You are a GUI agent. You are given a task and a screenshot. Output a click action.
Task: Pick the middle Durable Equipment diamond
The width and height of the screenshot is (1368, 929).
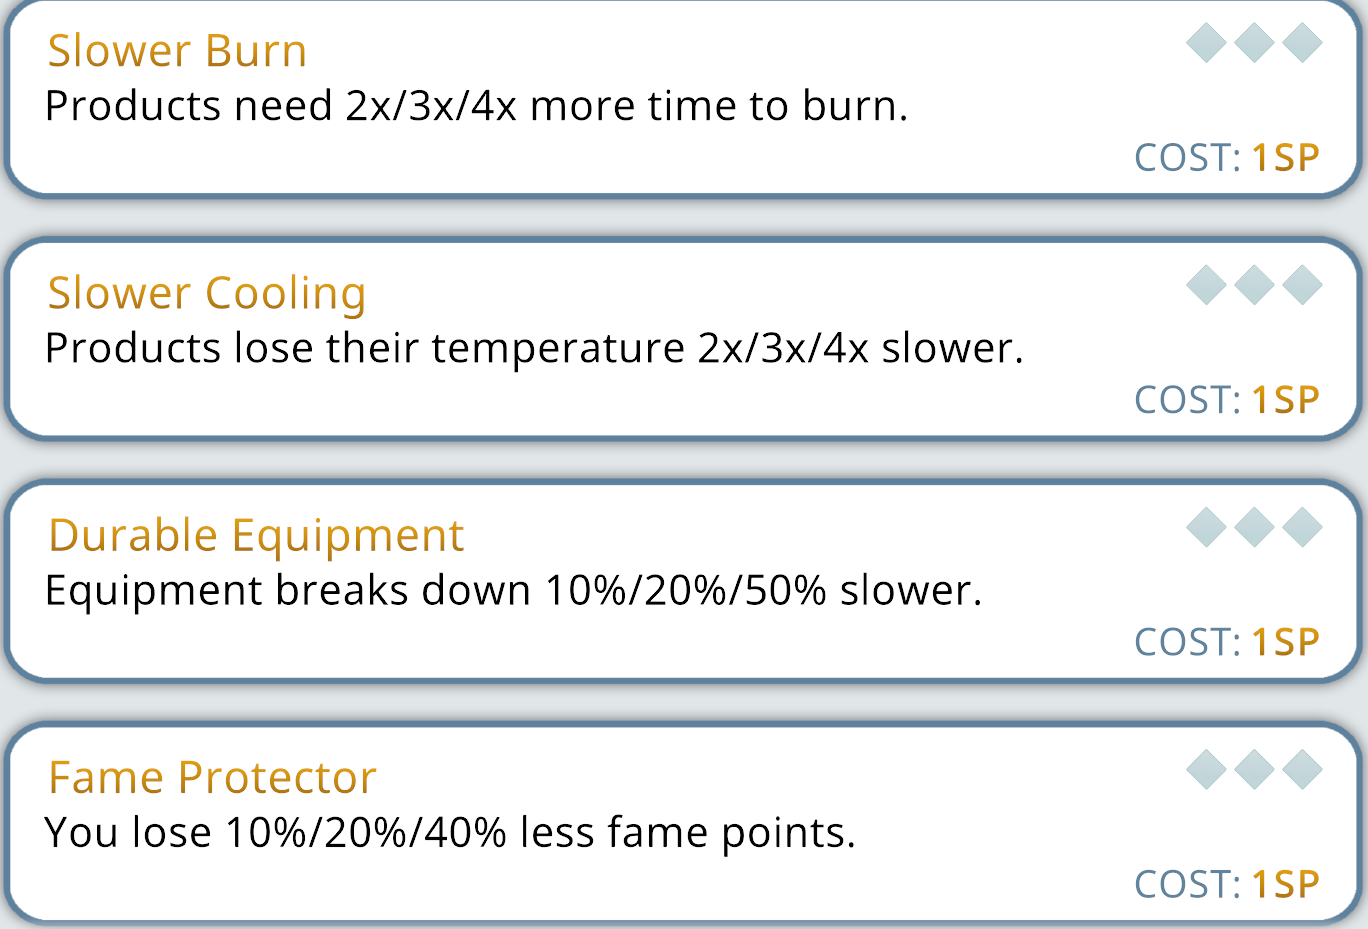[x=1254, y=527]
